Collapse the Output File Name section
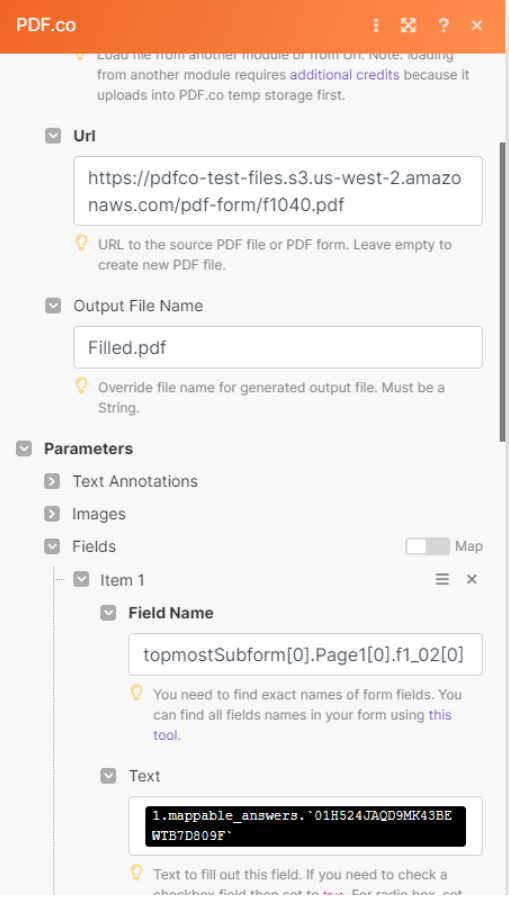This screenshot has width=509, height=897. pos(53,305)
